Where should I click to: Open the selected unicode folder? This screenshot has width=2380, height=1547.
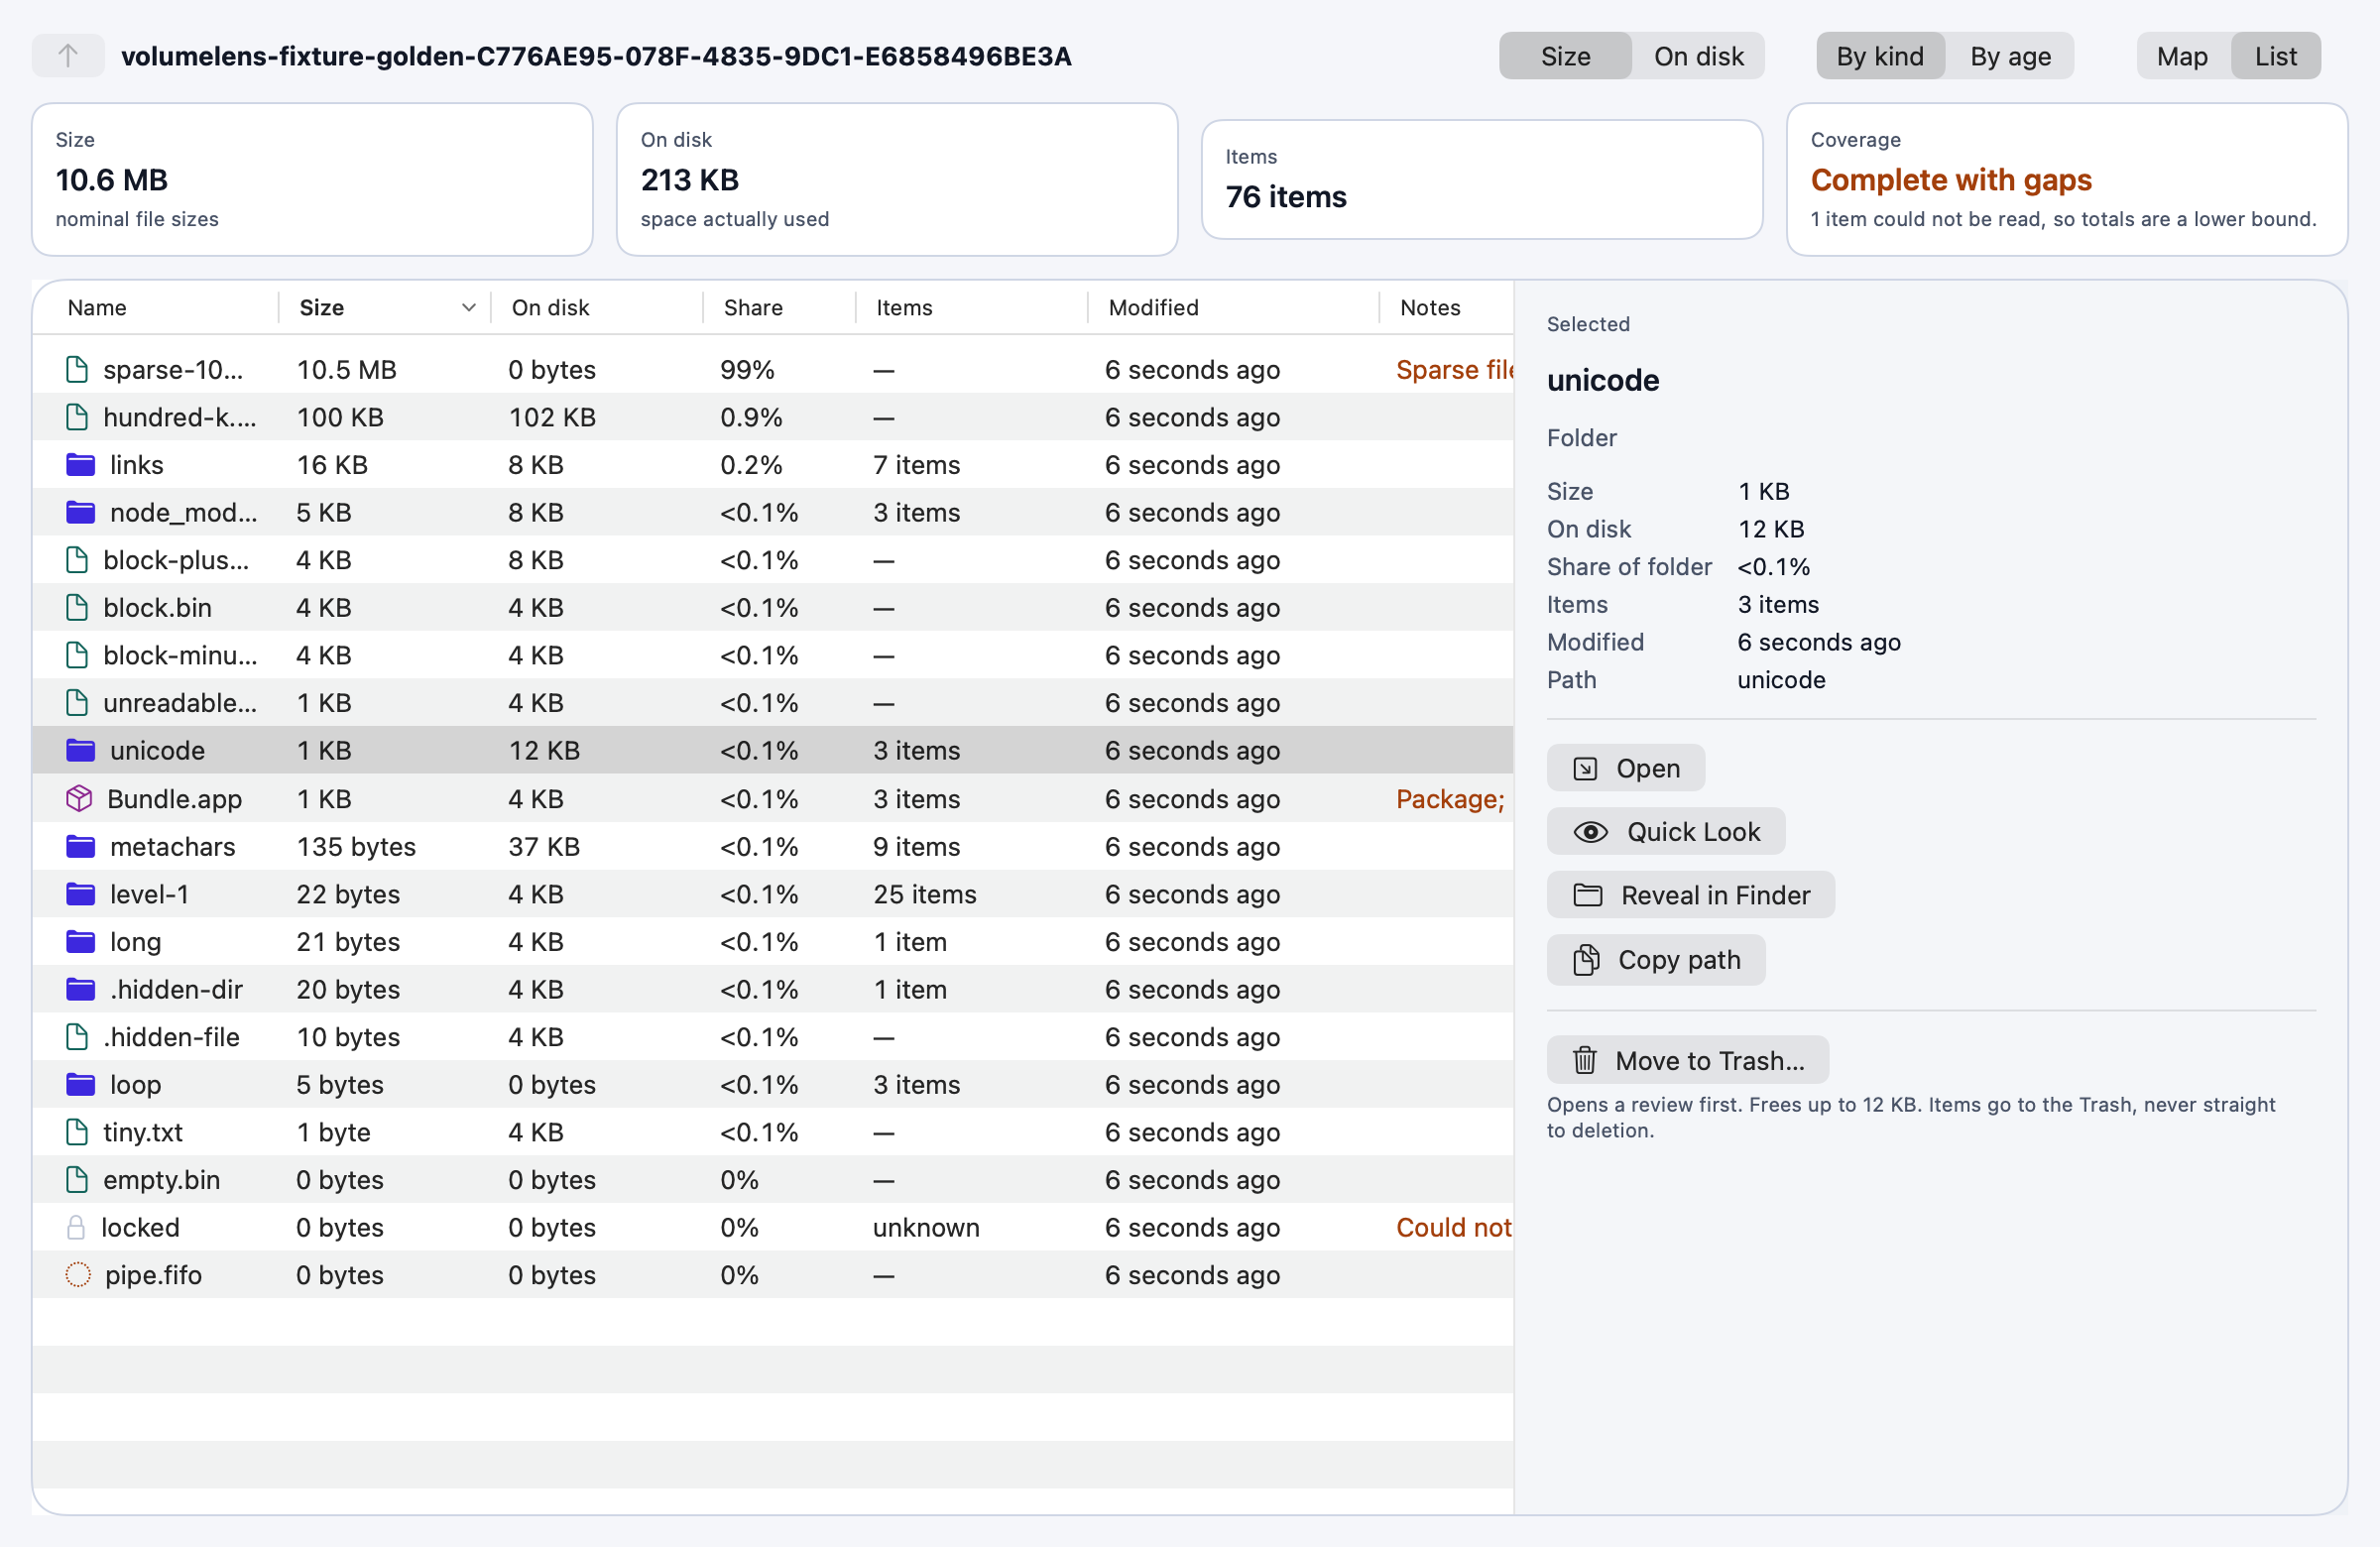1626,768
